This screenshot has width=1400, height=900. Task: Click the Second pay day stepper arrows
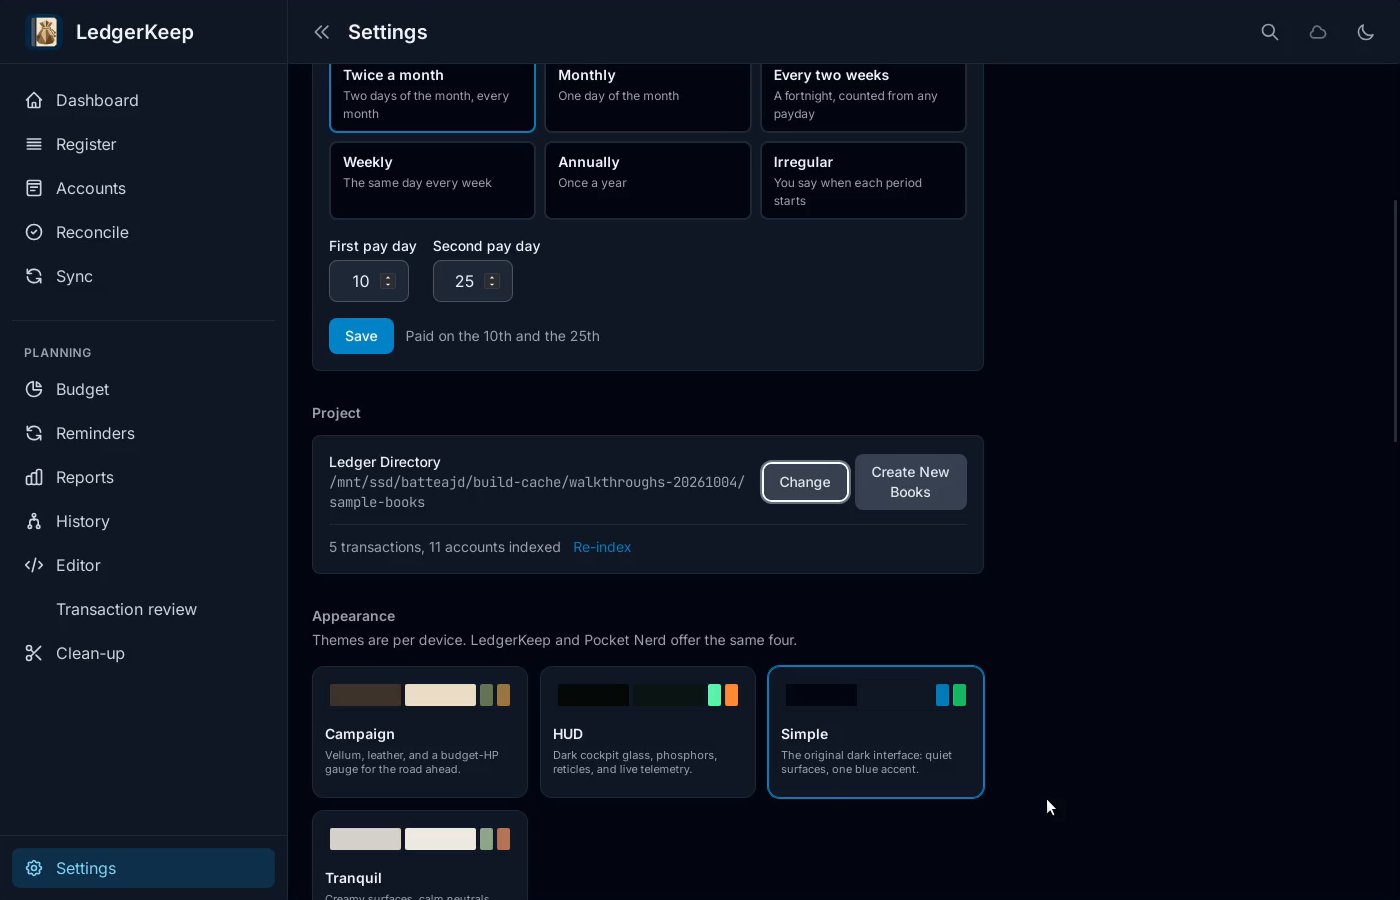pos(492,281)
